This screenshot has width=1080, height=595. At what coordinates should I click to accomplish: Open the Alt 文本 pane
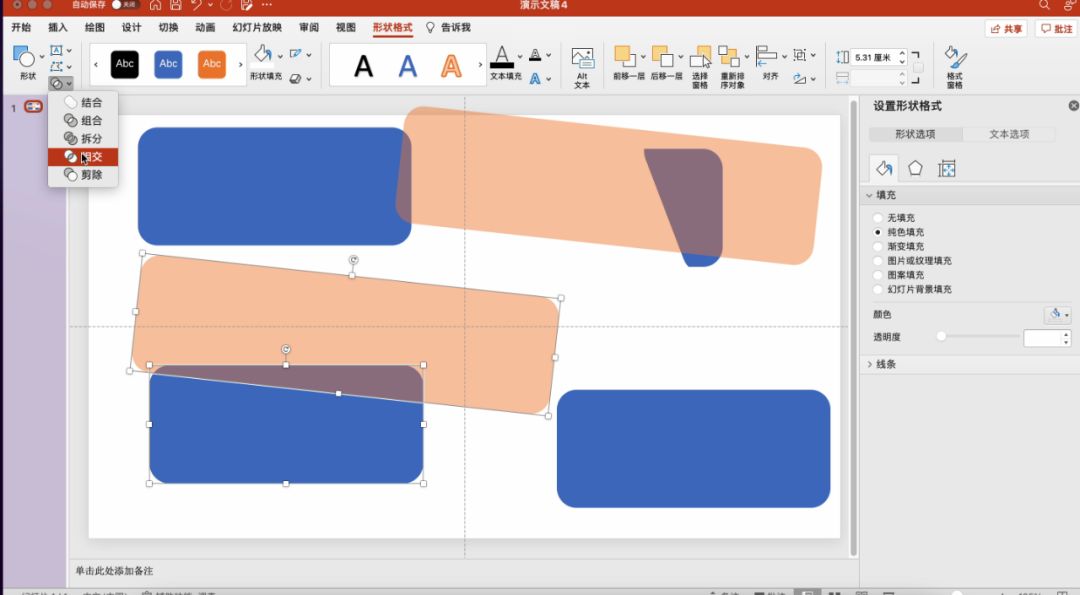582,67
